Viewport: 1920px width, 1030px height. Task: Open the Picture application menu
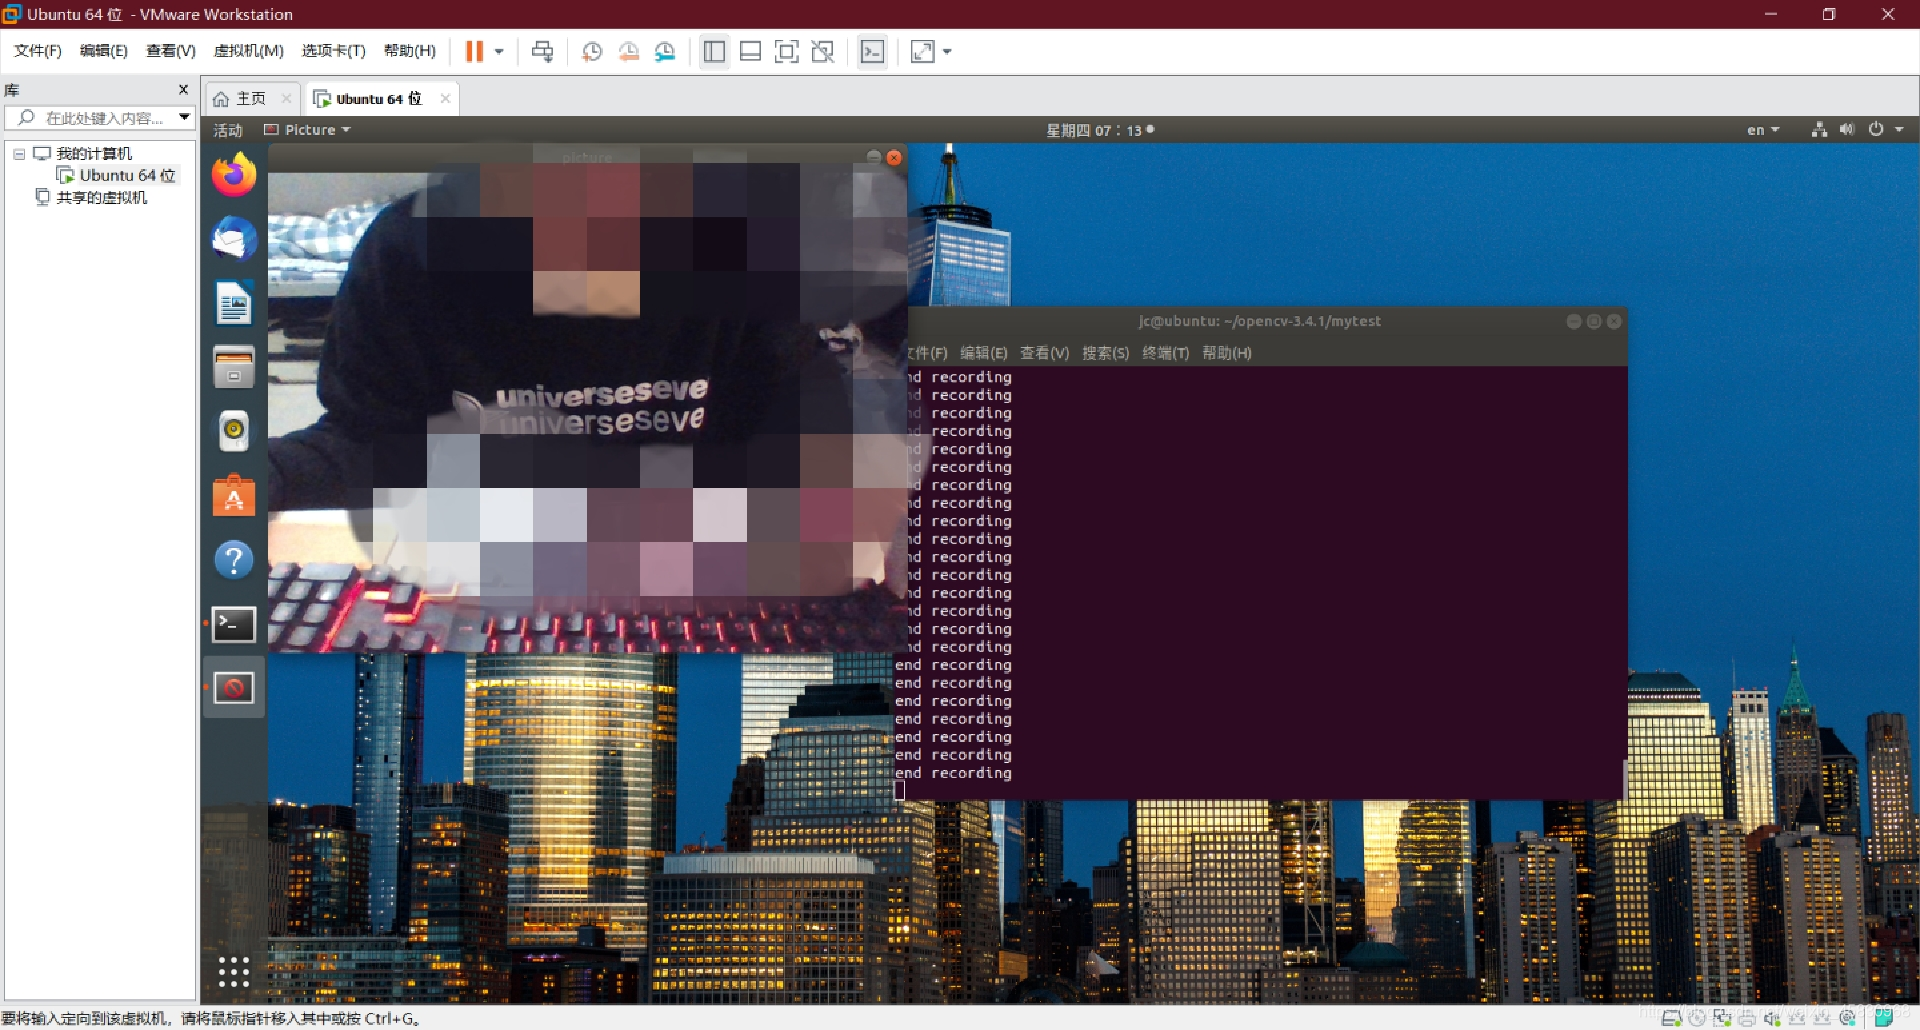pyautogui.click(x=307, y=130)
